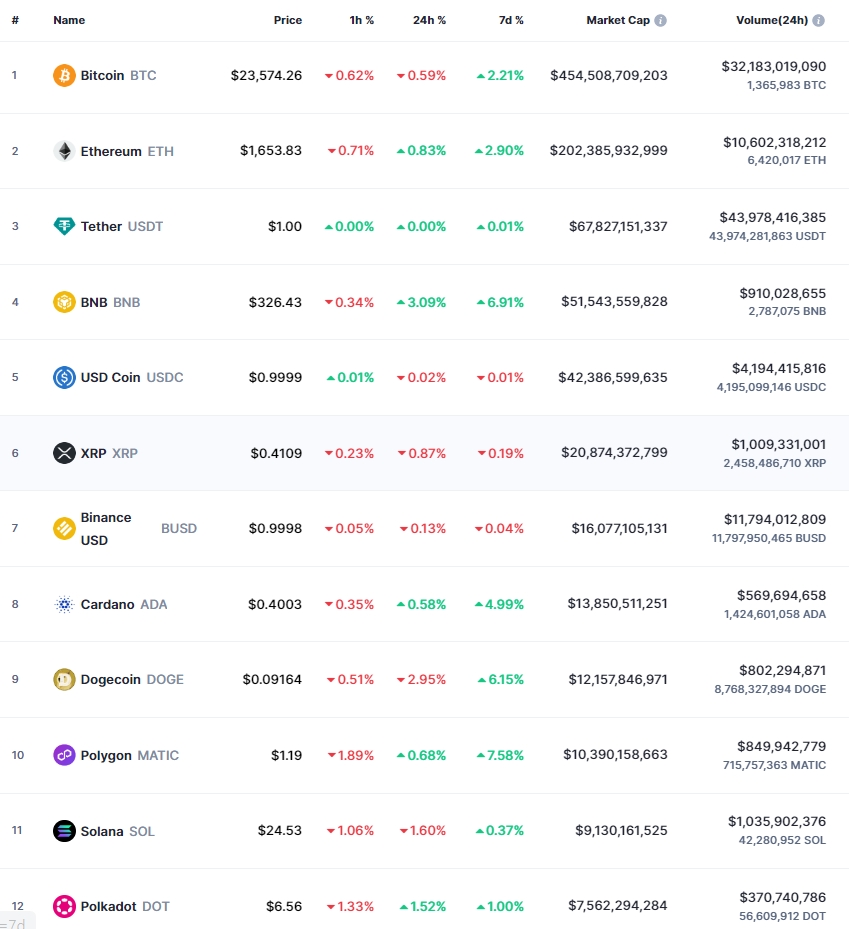
Task: Click the Solana logo icon
Action: point(64,831)
